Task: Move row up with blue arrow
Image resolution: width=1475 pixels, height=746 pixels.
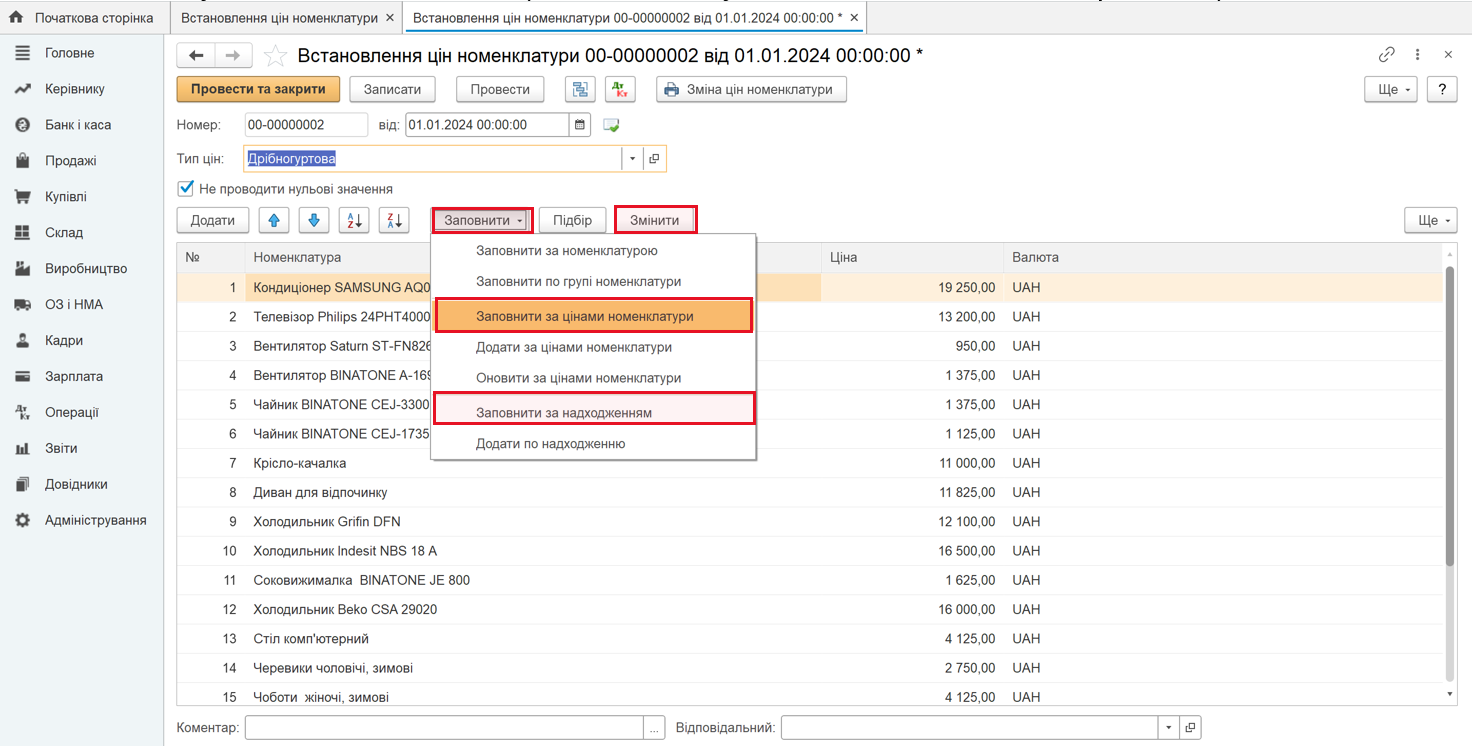Action: tap(274, 220)
